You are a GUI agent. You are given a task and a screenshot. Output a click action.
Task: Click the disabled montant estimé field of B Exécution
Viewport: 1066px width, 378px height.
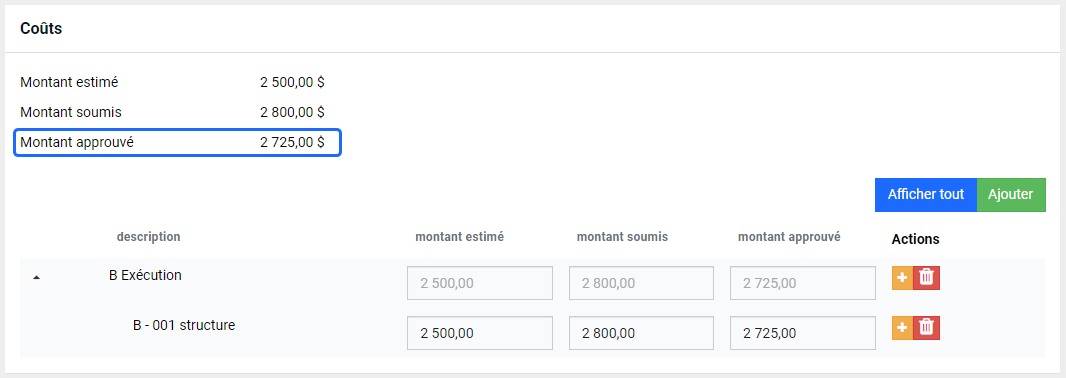[x=480, y=283]
